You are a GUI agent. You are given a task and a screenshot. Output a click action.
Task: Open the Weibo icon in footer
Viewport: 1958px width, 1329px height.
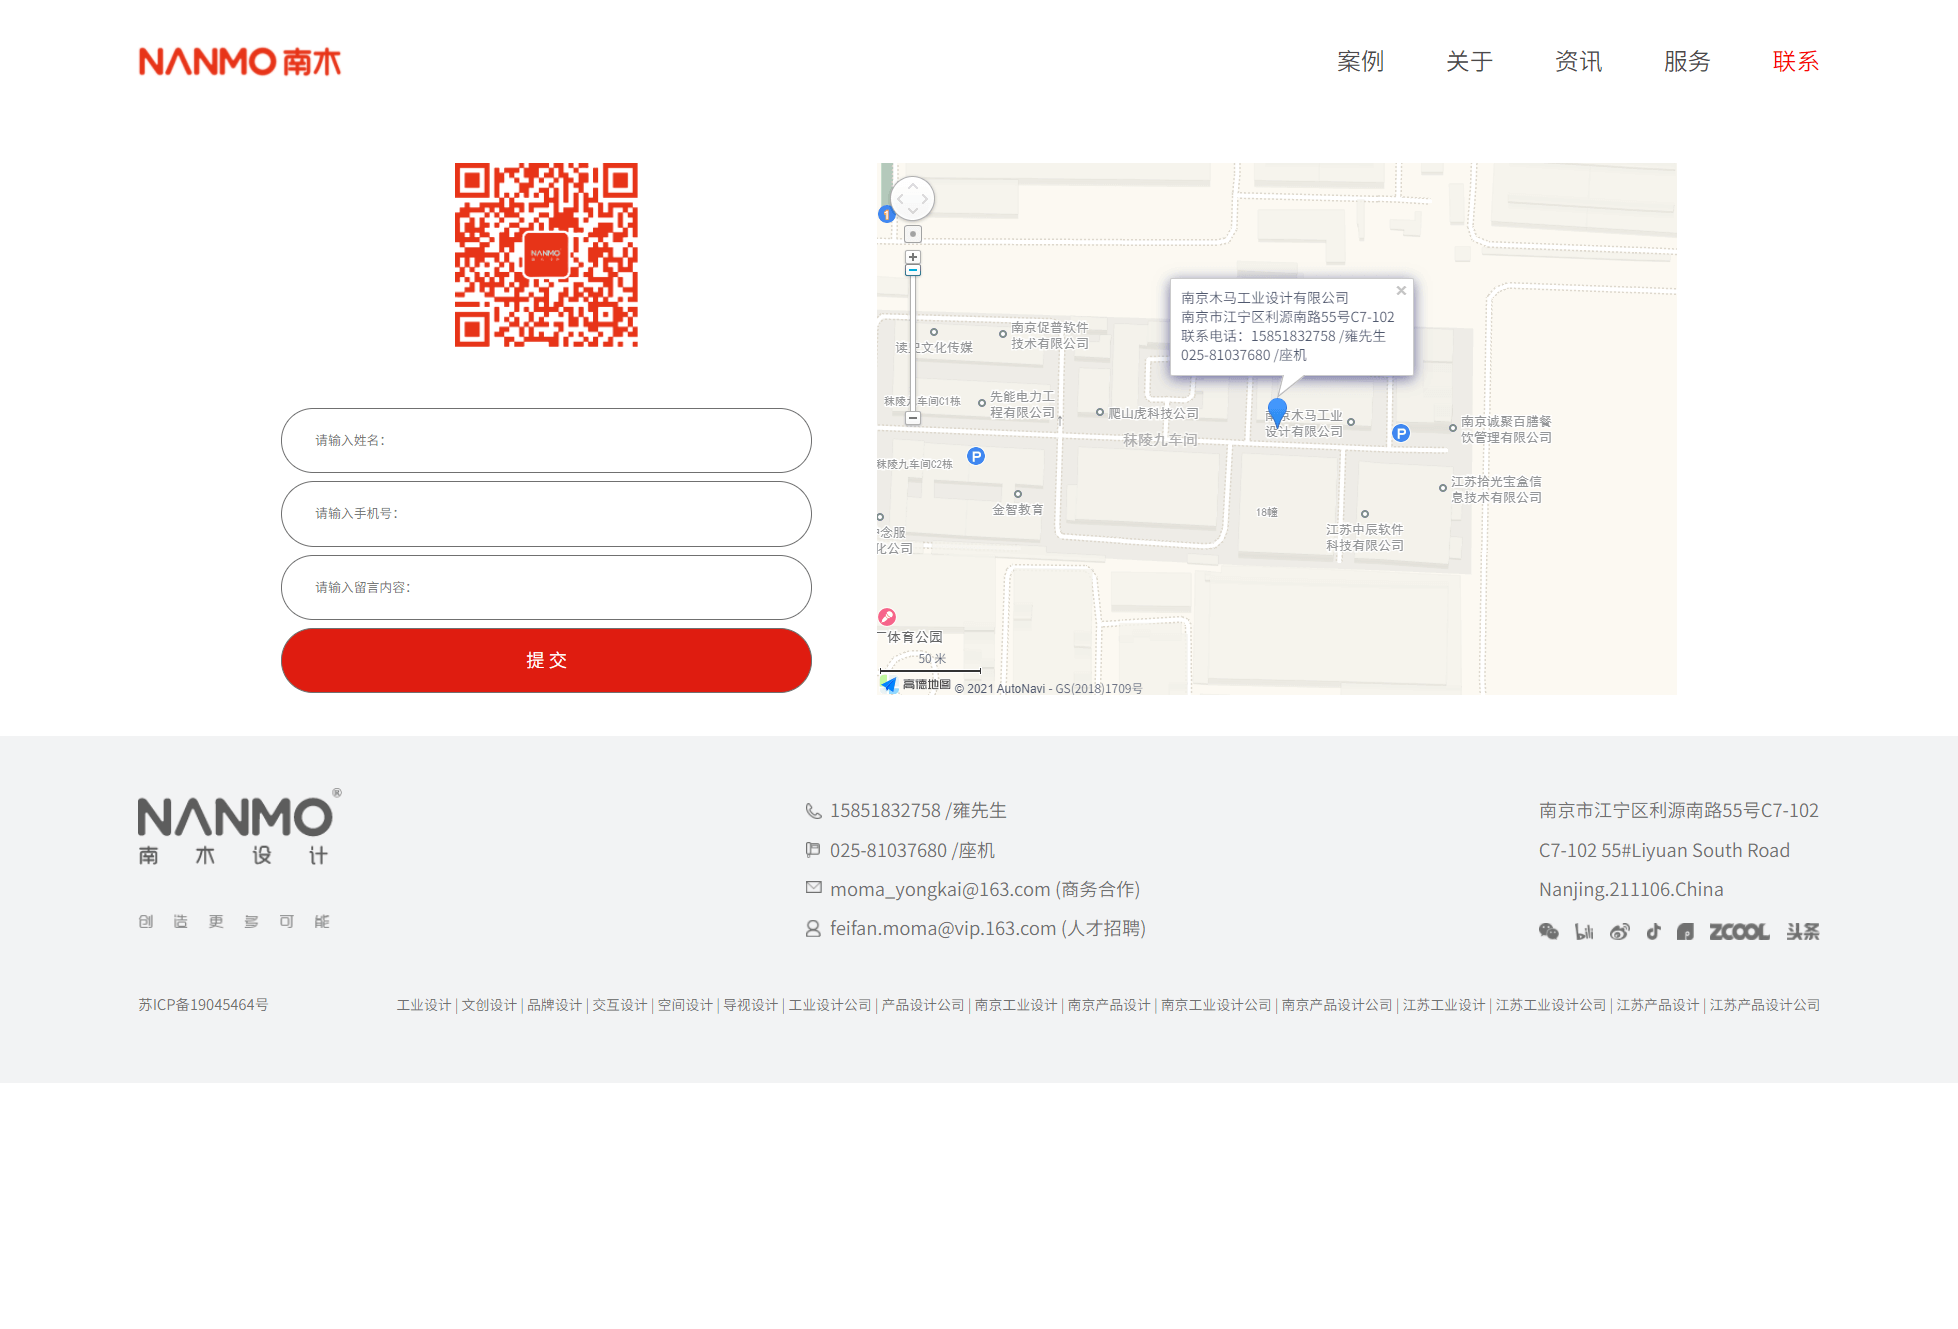pyautogui.click(x=1620, y=932)
